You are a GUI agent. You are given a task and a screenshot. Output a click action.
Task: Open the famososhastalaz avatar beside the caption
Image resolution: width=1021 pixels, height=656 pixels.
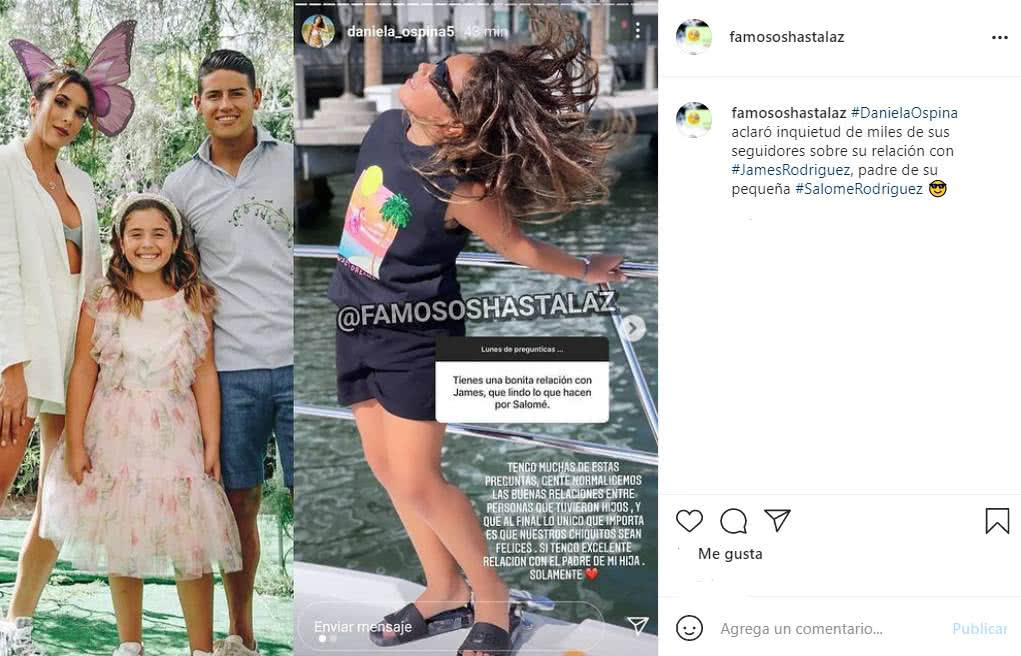693,119
